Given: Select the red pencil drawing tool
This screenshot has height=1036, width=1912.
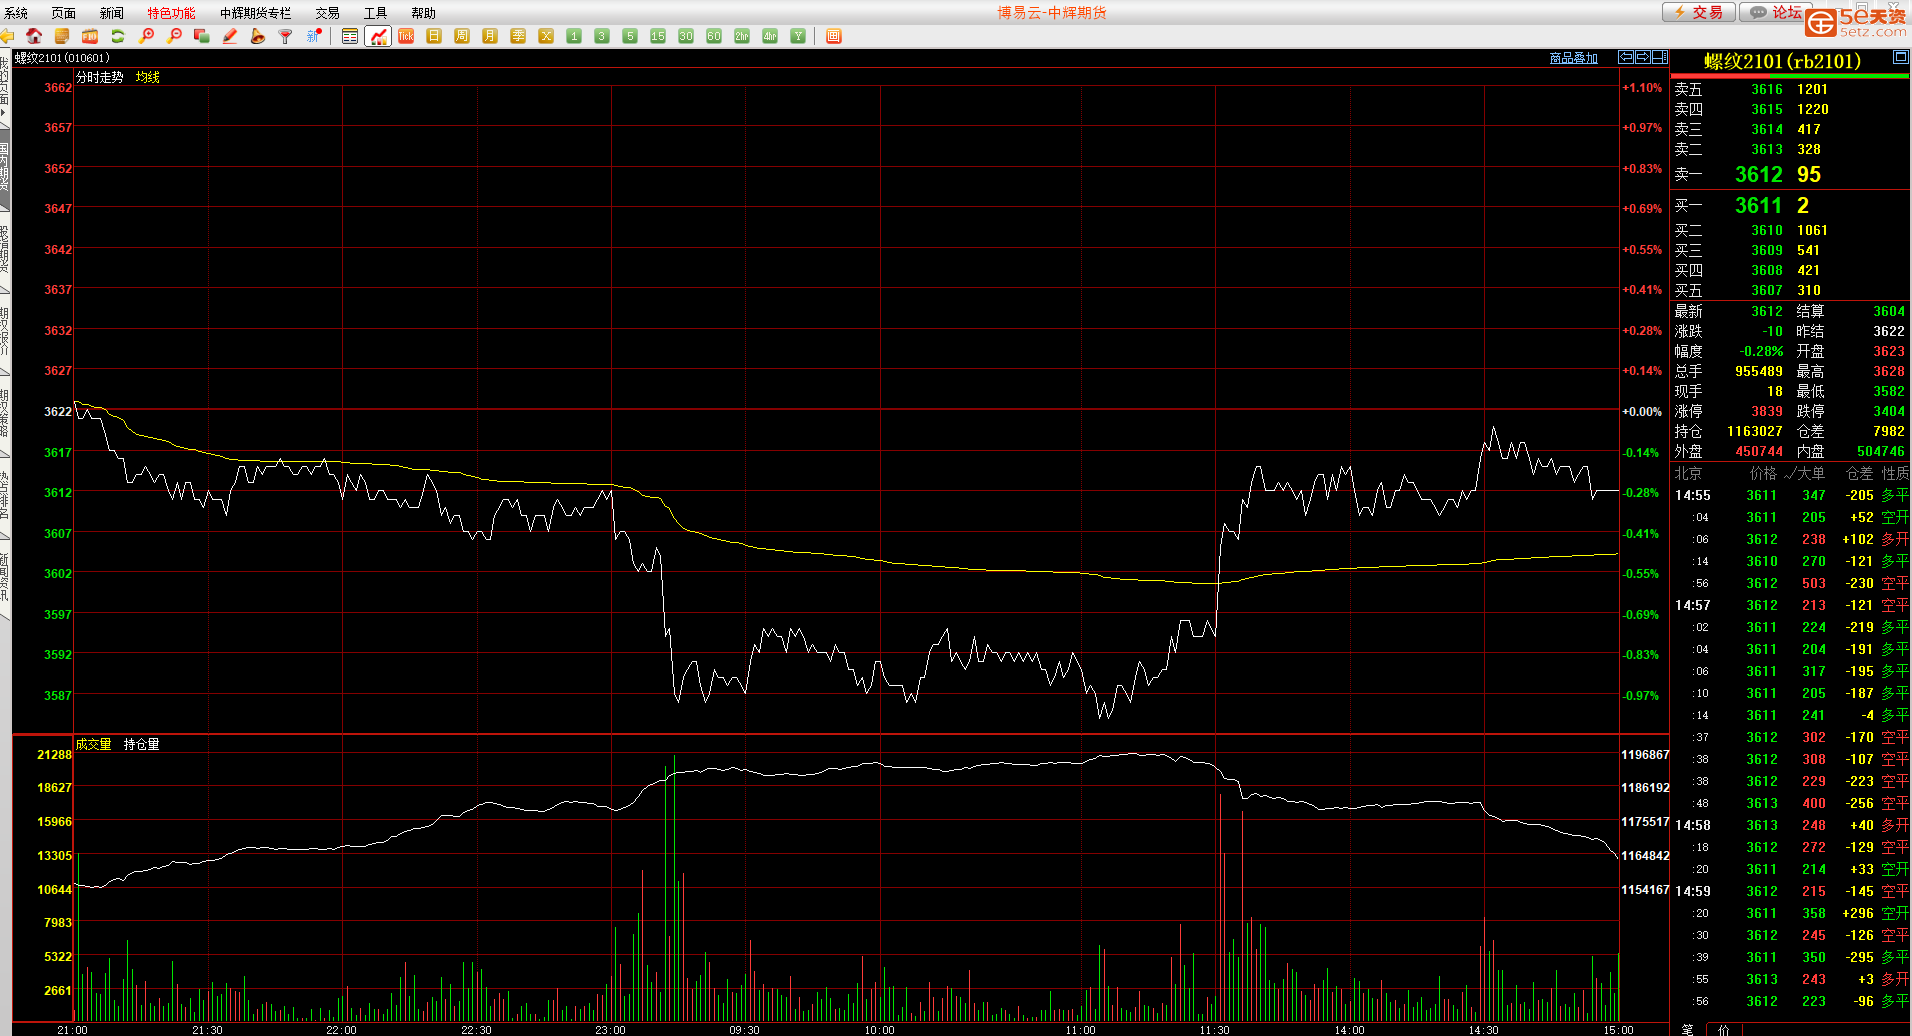Looking at the screenshot, I should tap(230, 36).
